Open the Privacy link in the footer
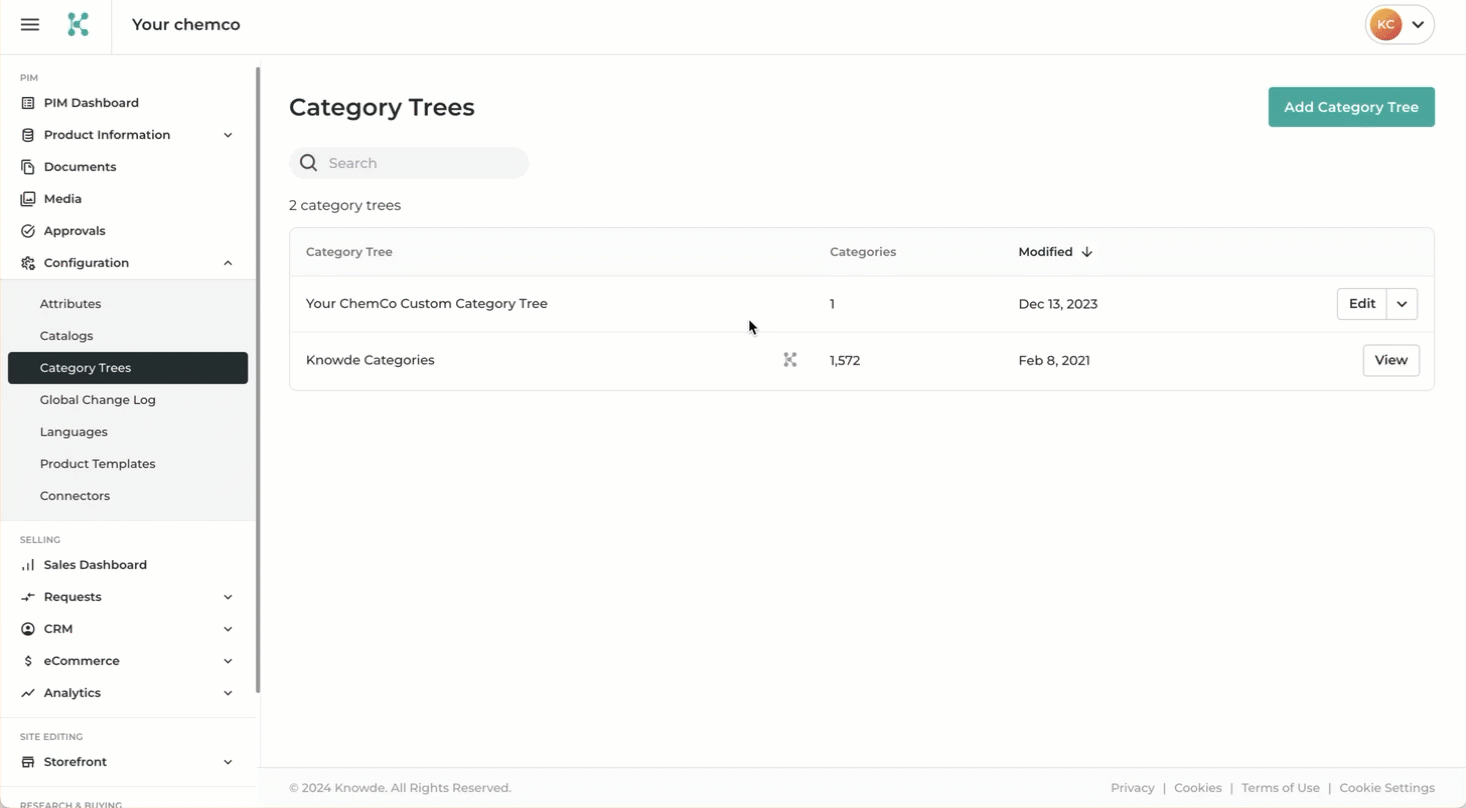Viewport: 1466px width, 808px height. (1131, 787)
